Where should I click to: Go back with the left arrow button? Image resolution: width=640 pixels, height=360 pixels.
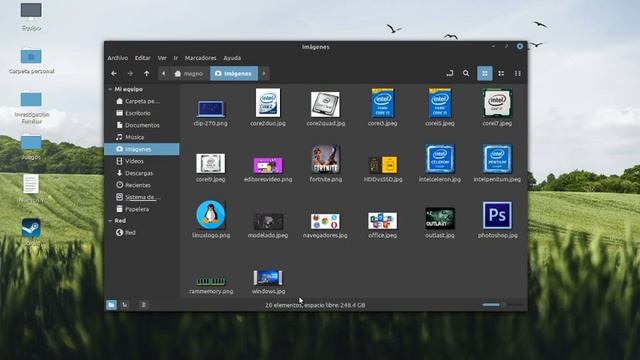coord(114,73)
